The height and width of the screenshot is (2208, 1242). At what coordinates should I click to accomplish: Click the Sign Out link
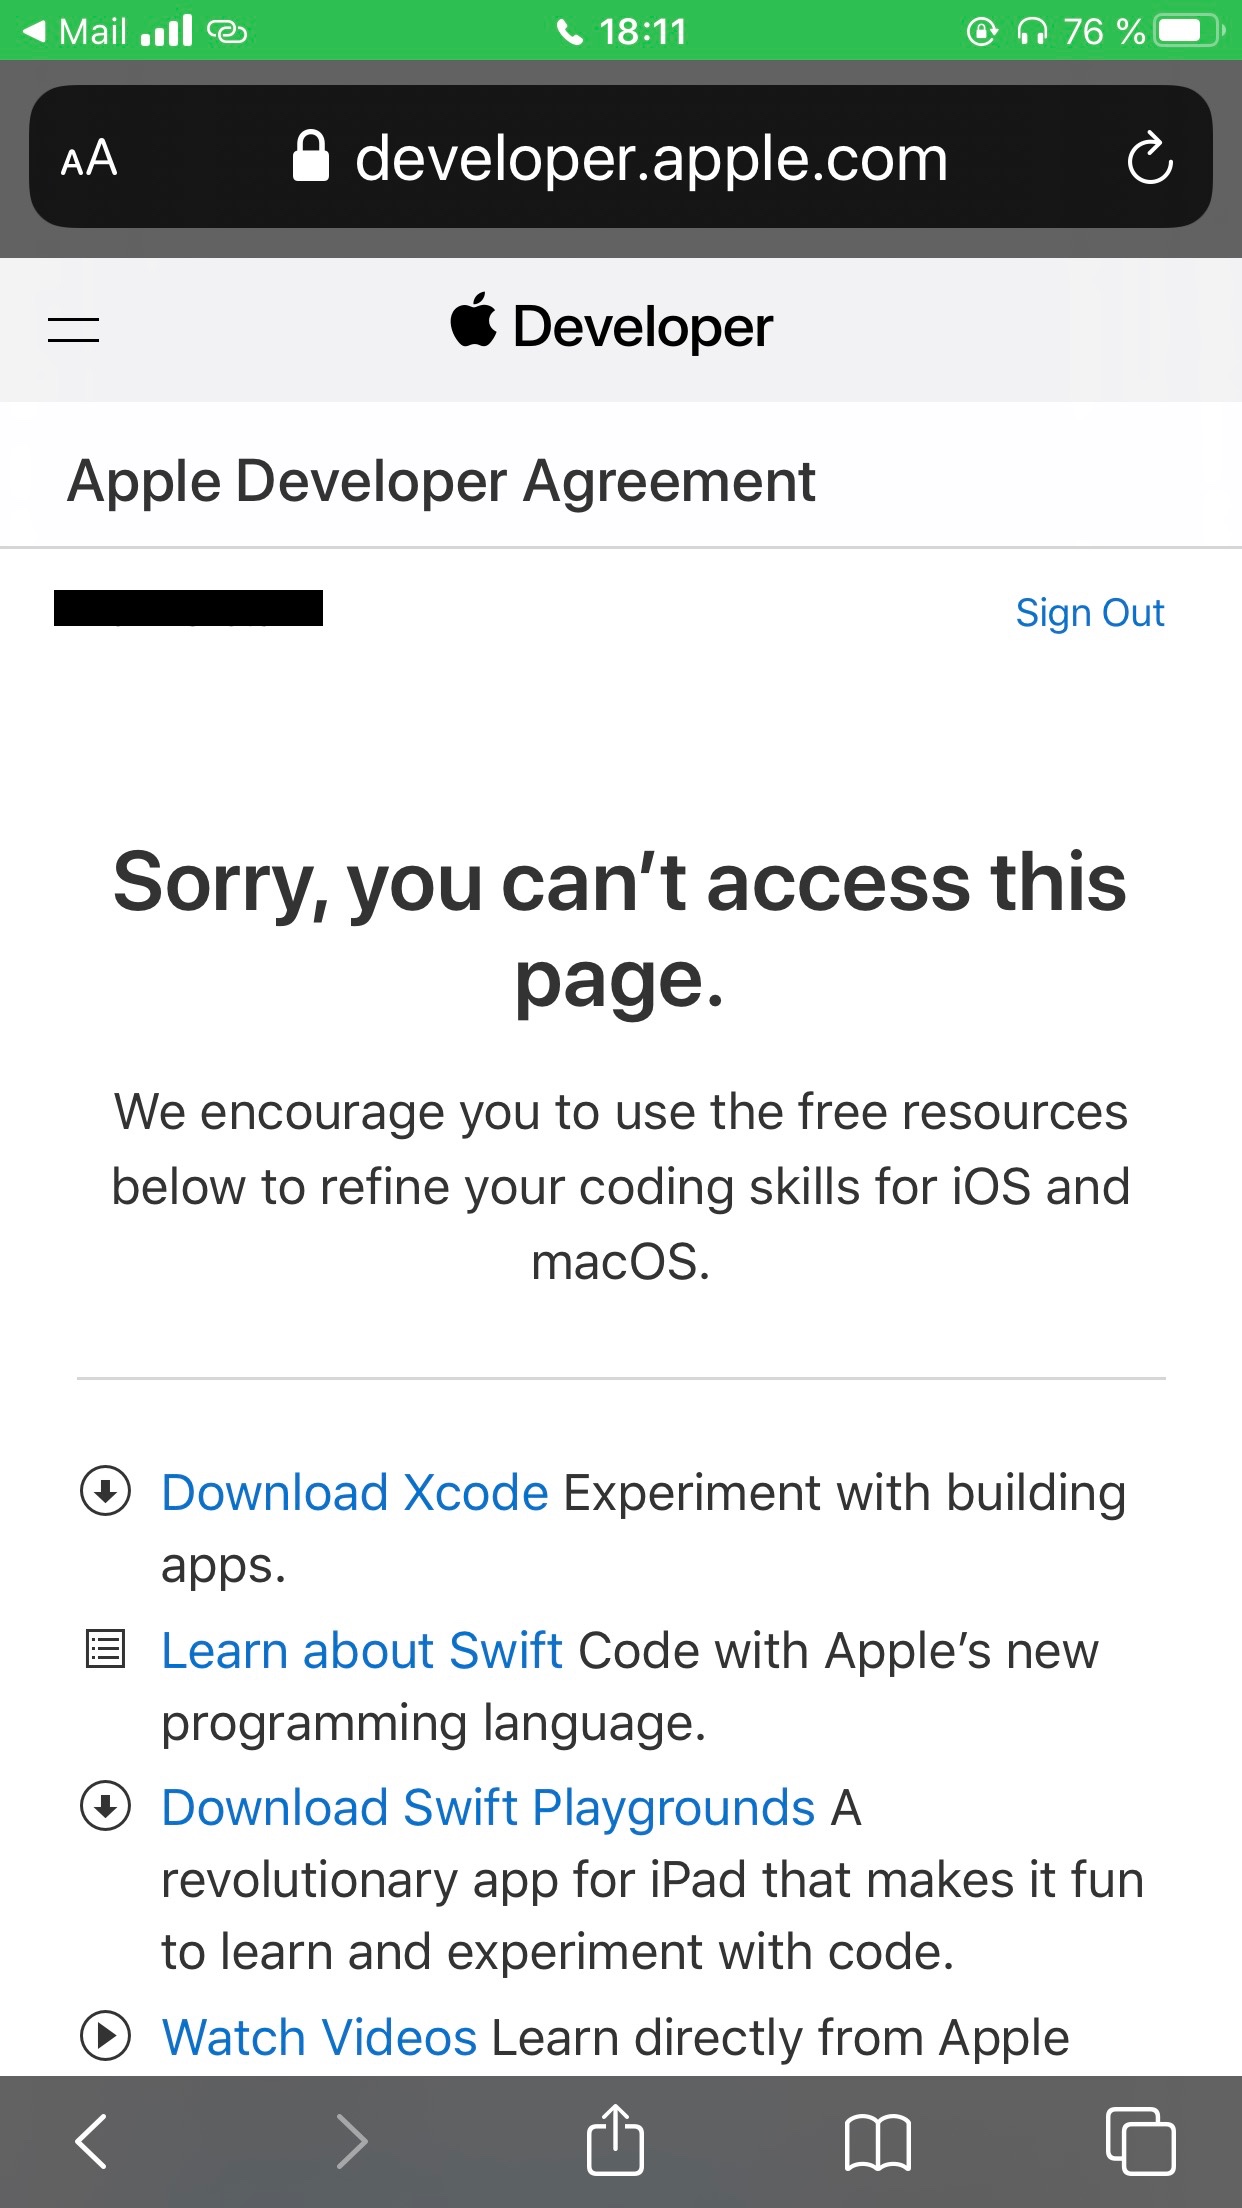pos(1089,613)
